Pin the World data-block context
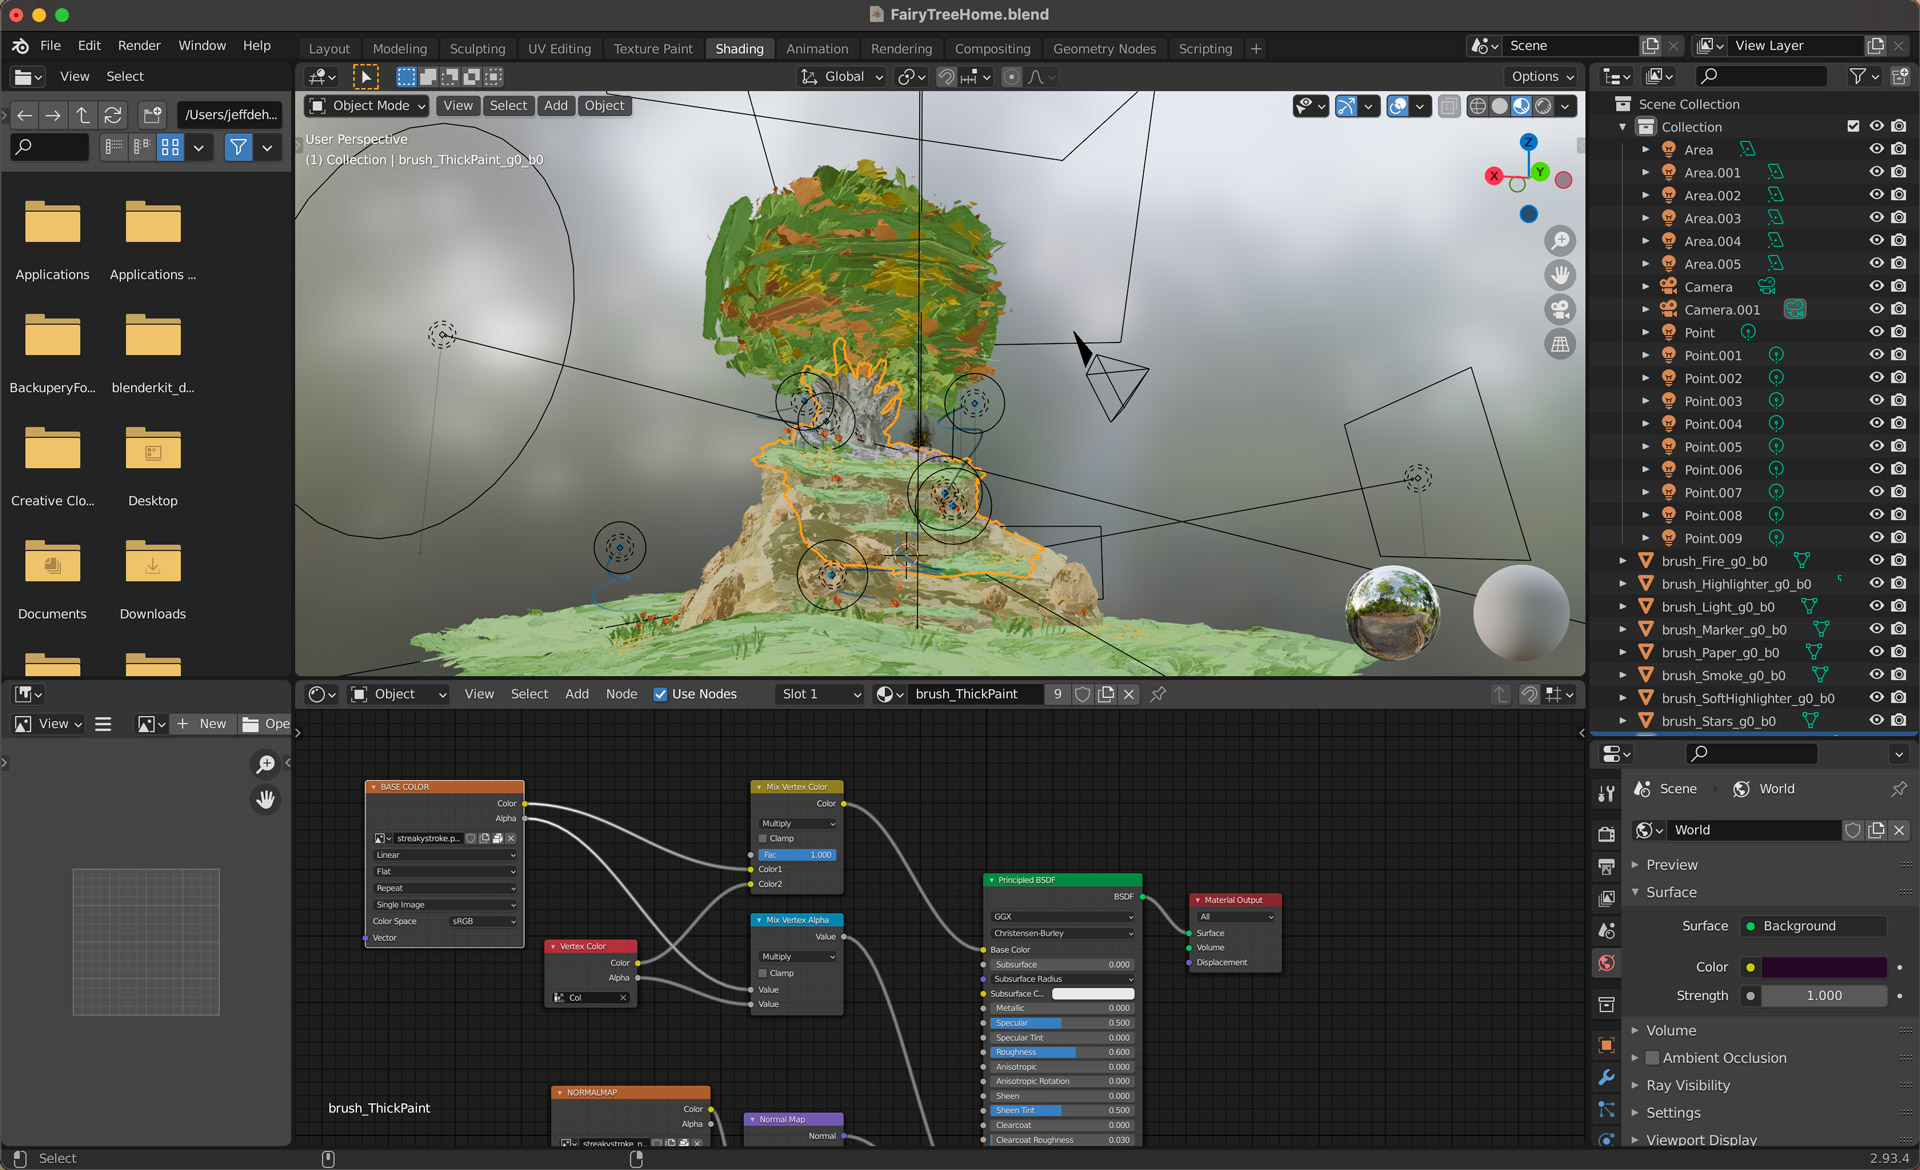The image size is (1920, 1170). pos(1897,789)
